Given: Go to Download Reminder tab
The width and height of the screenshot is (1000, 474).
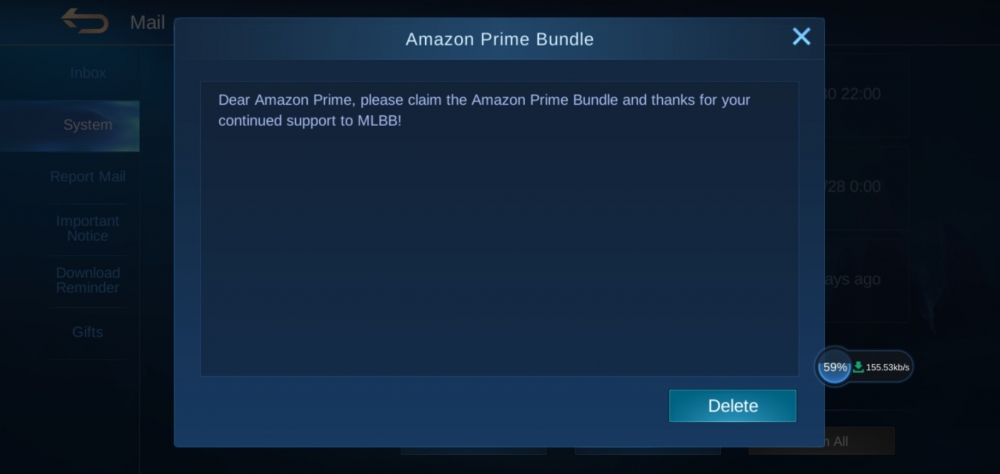Looking at the screenshot, I should coord(88,280).
